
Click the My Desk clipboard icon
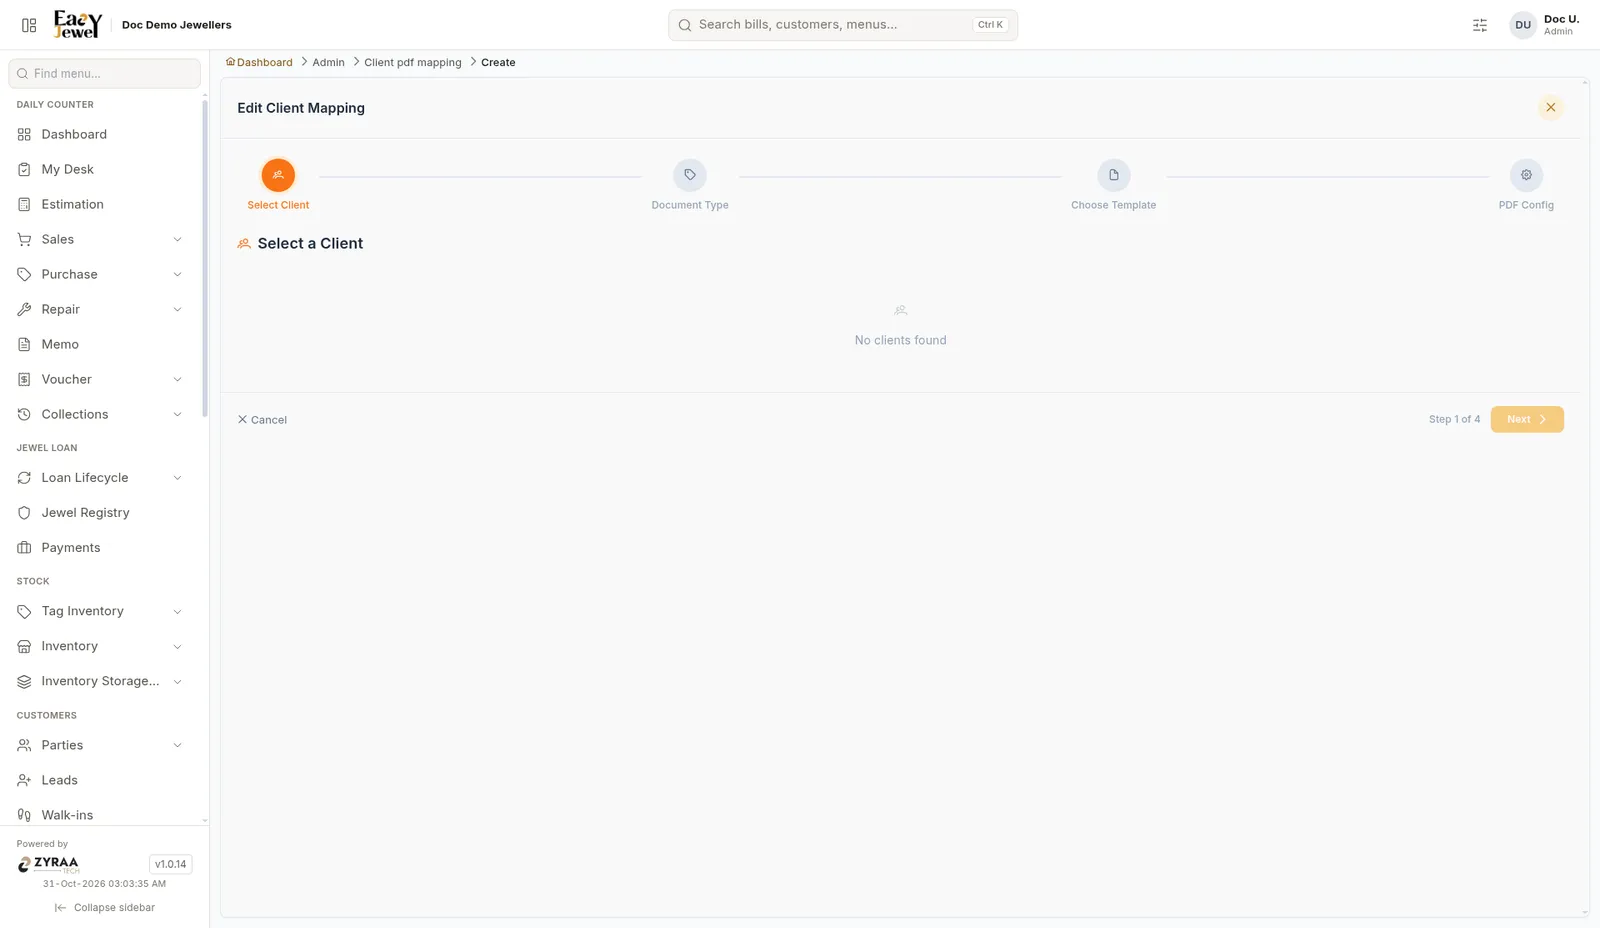[24, 169]
